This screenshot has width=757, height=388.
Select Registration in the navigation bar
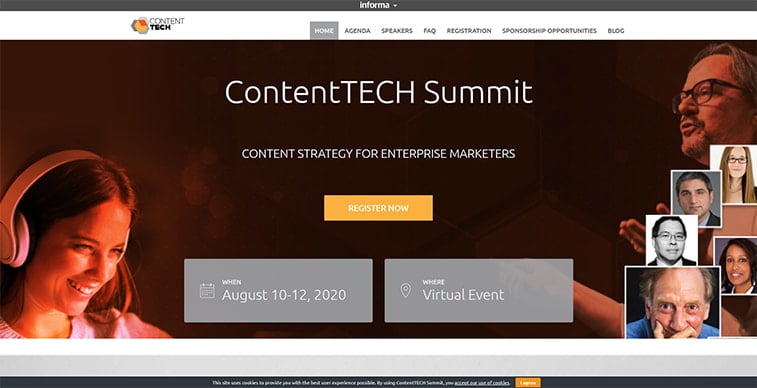[x=469, y=30]
